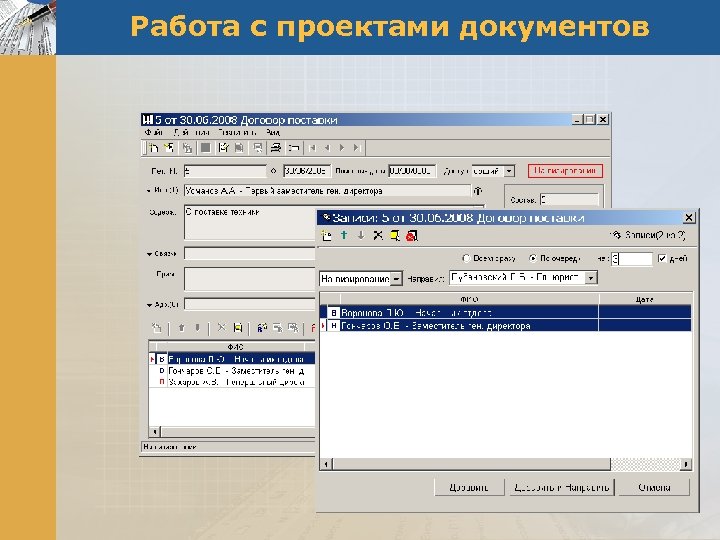Open the Доступ 'общий' dropdown in main window
Screen dimensions: 720x540
pos(509,171)
